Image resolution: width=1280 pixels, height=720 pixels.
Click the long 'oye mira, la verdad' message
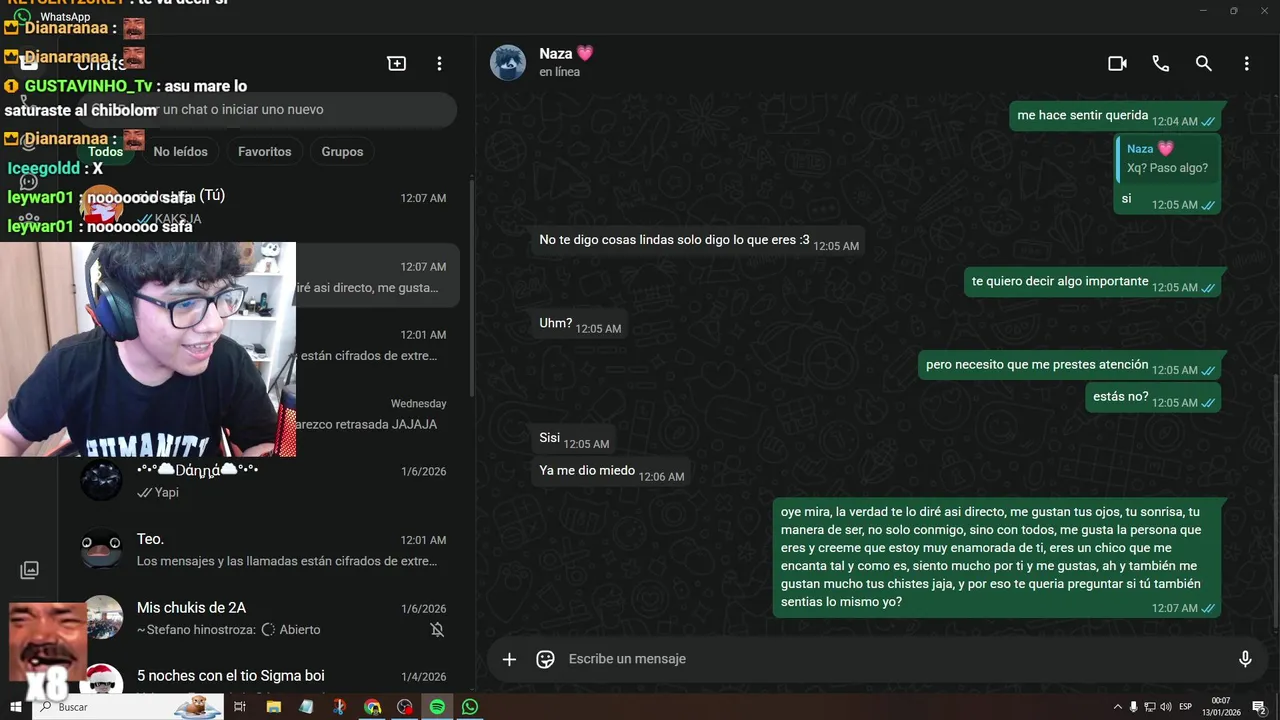(x=999, y=557)
